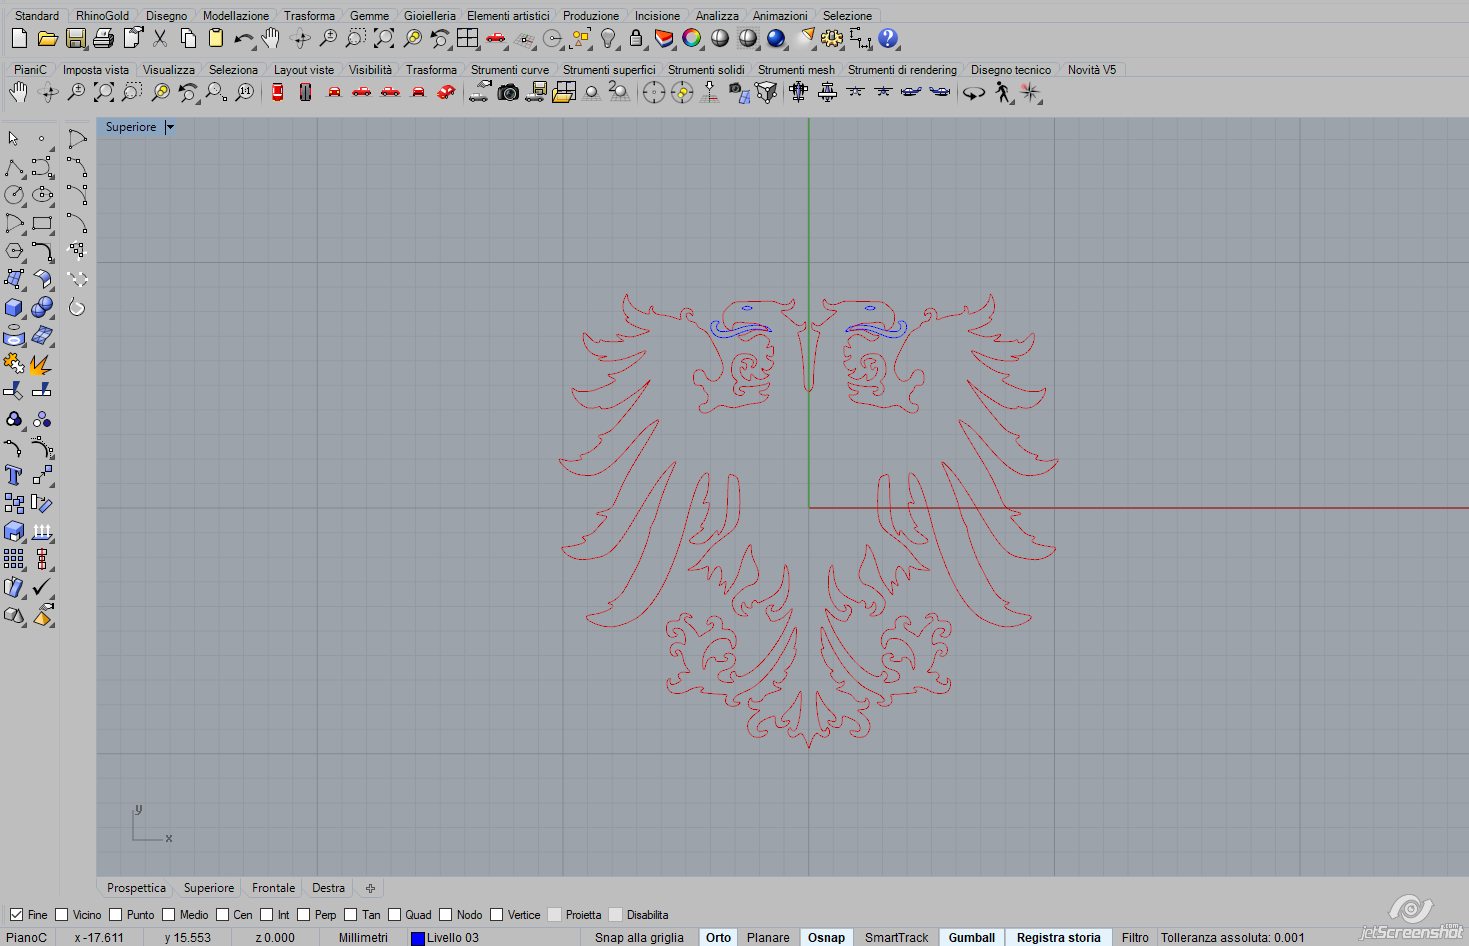Toggle Planare mode in status bar
The image size is (1469, 946).
768,938
